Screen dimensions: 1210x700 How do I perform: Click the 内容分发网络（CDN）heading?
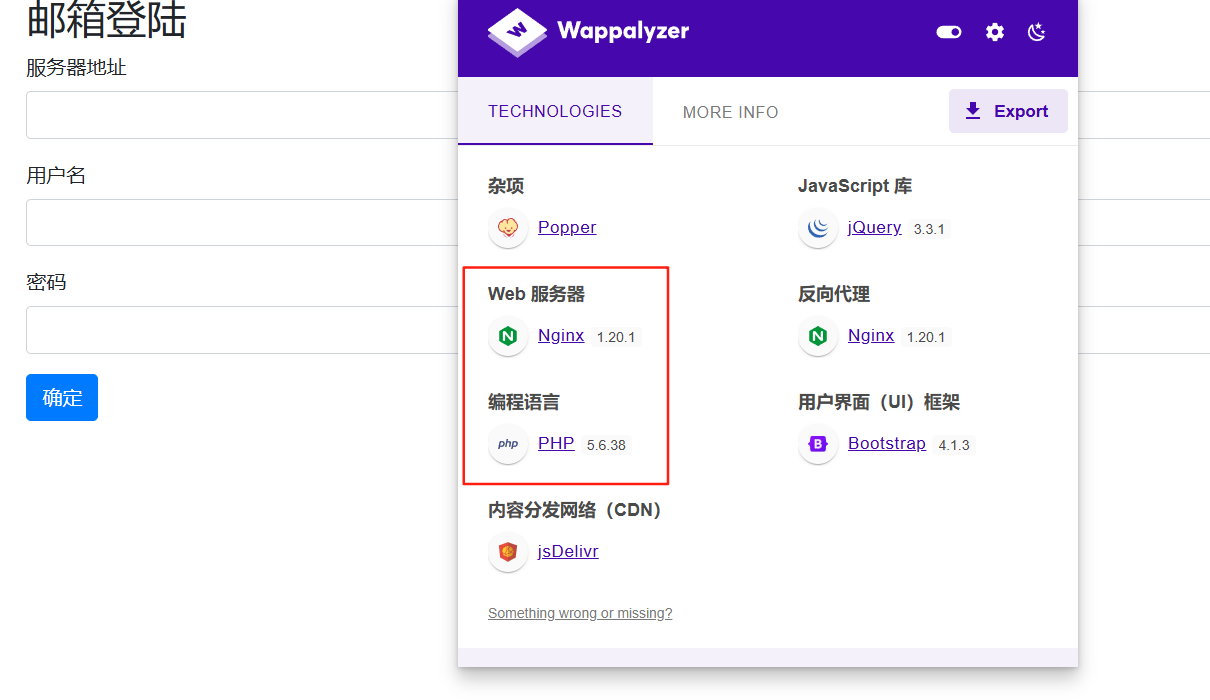[x=576, y=510]
